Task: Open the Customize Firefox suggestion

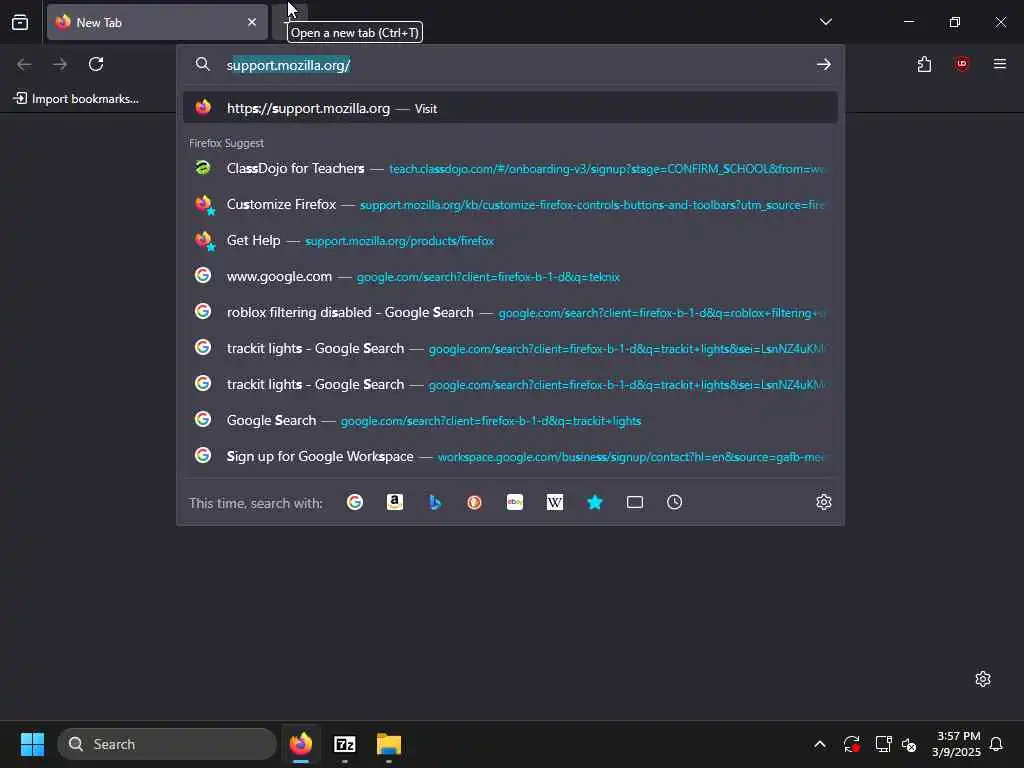Action: point(510,204)
